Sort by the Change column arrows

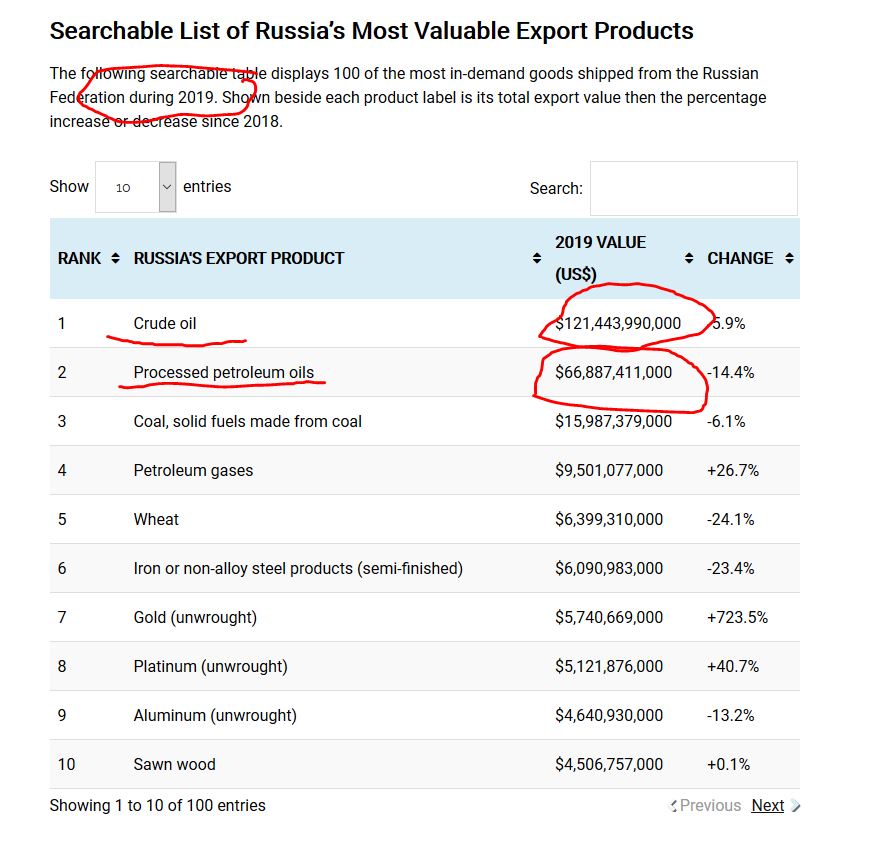click(x=789, y=259)
